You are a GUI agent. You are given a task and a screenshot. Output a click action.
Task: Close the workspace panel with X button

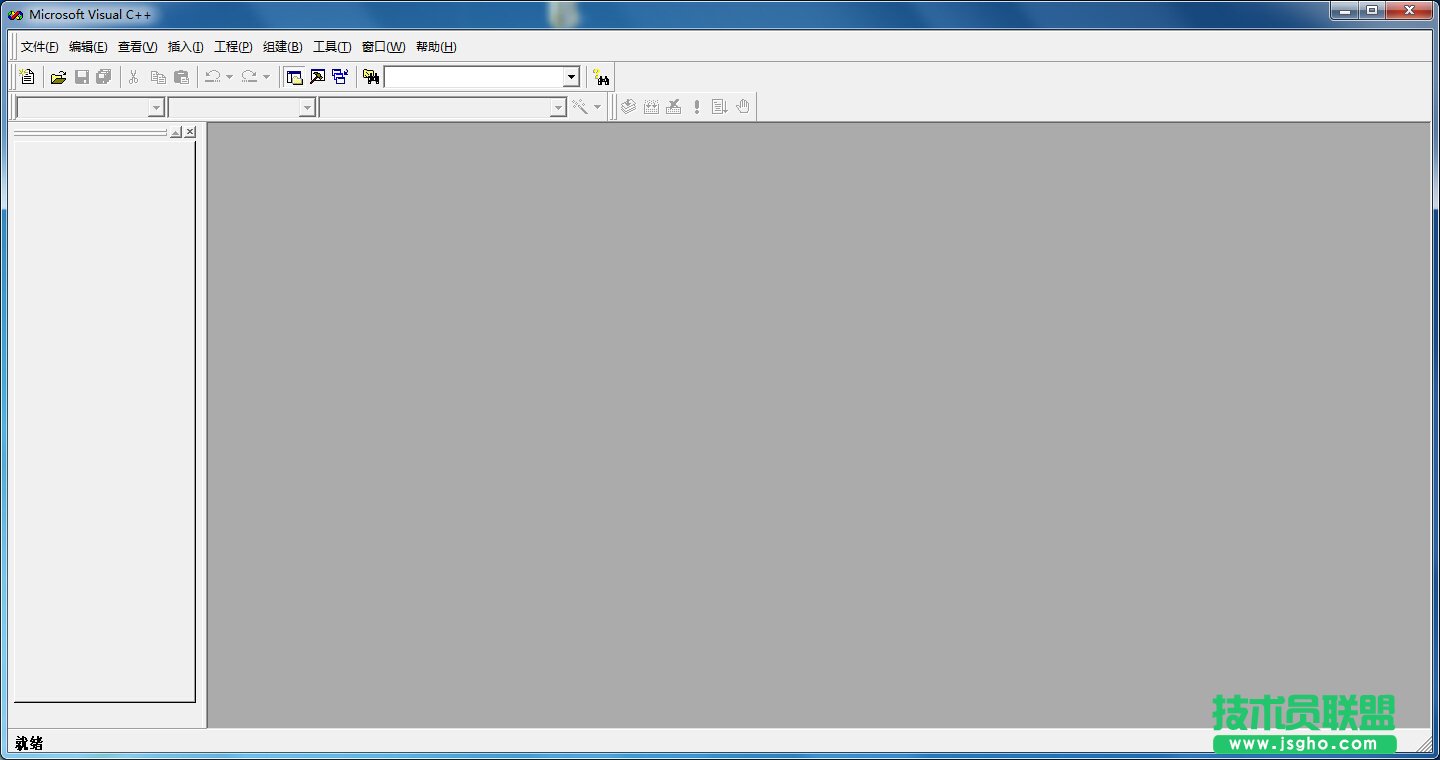pyautogui.click(x=190, y=132)
